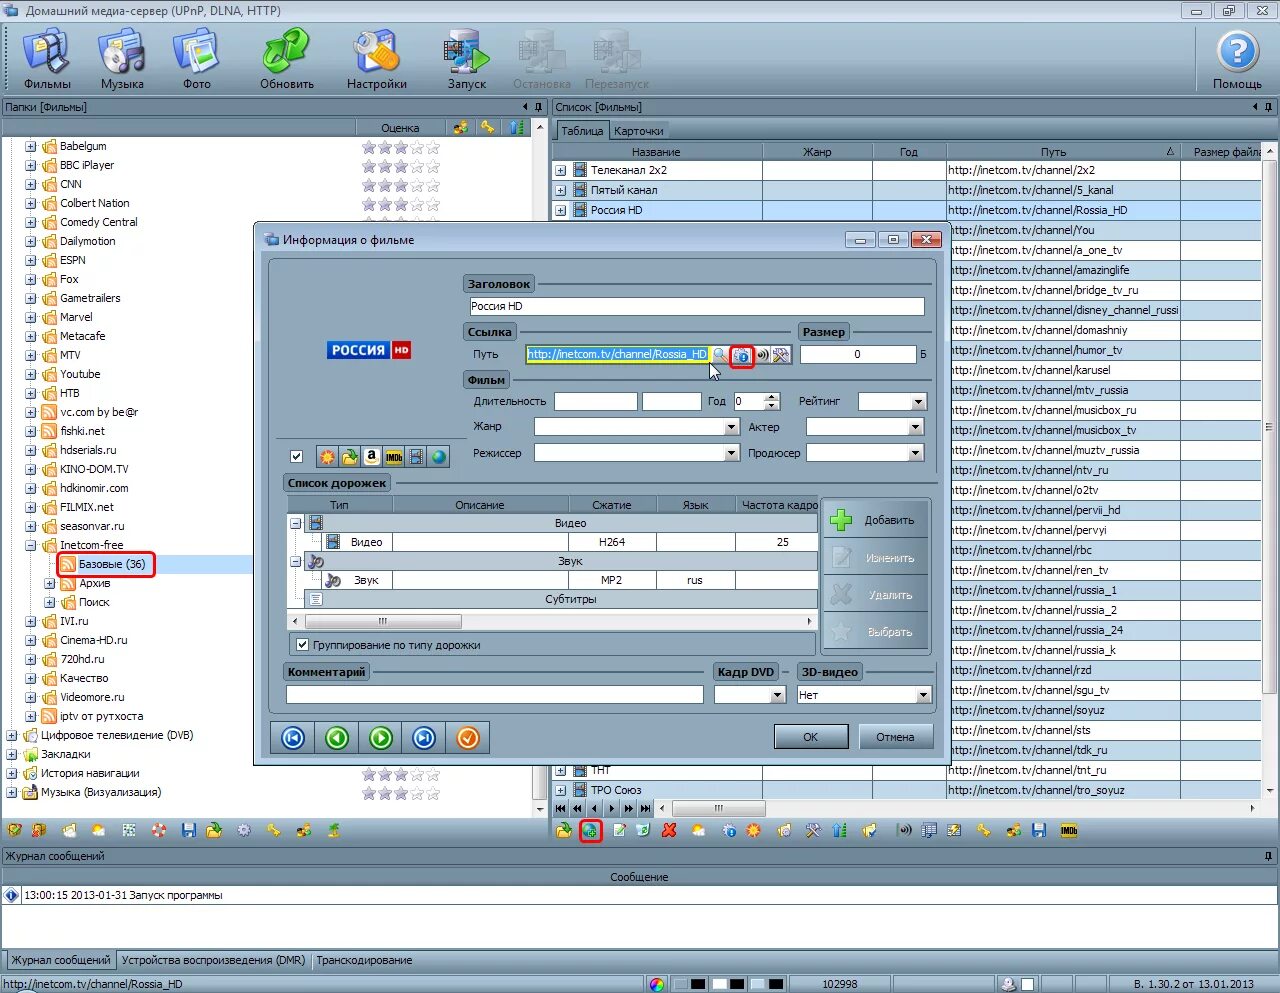Click the last-record navigation button in dialog
Screen dimensions: 1280x993
[424, 738]
